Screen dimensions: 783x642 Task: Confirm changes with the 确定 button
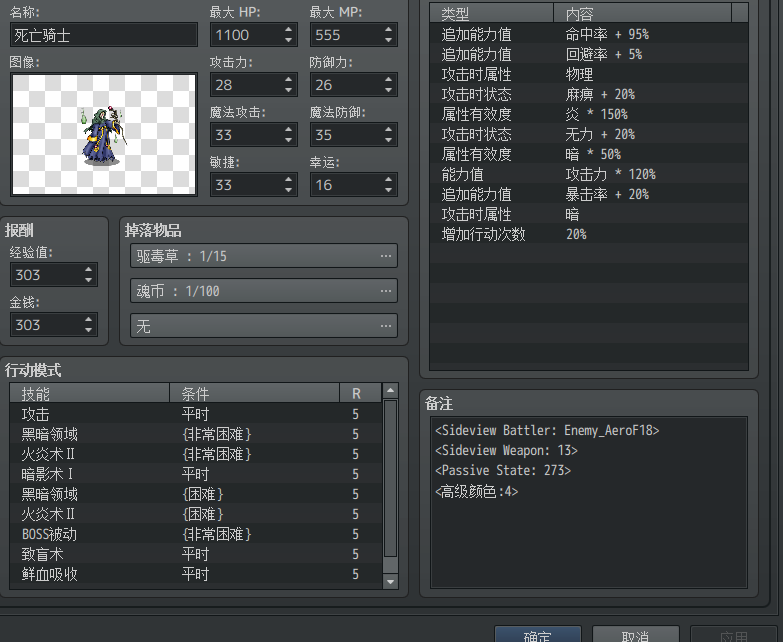coord(537,635)
